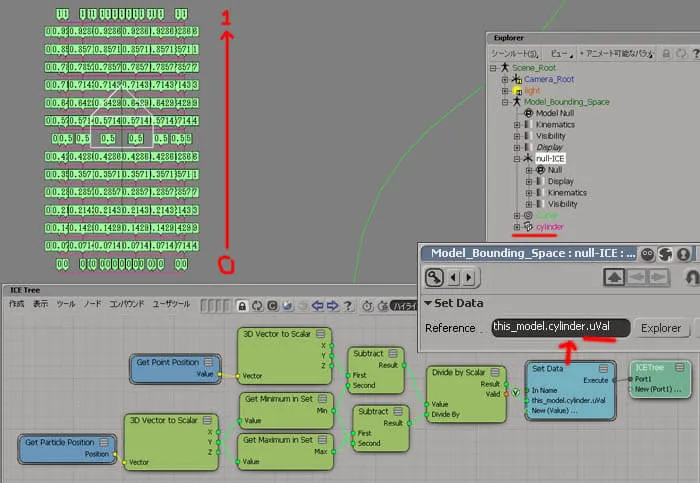Click the key icon in property editor

coord(434,277)
